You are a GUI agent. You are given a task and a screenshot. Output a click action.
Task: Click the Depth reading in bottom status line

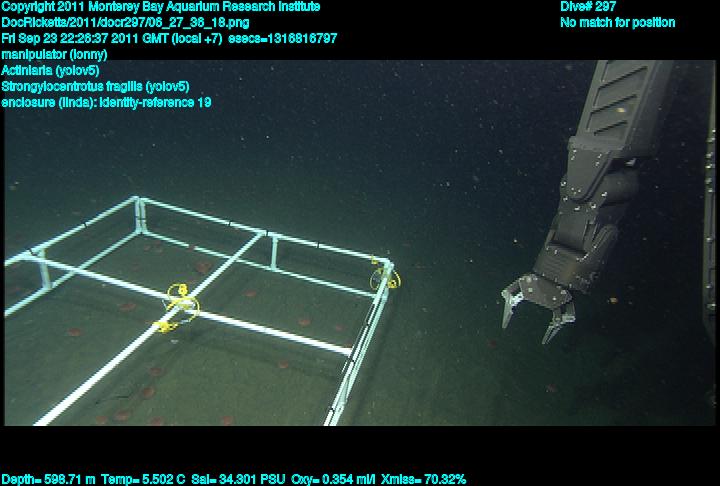(48, 479)
